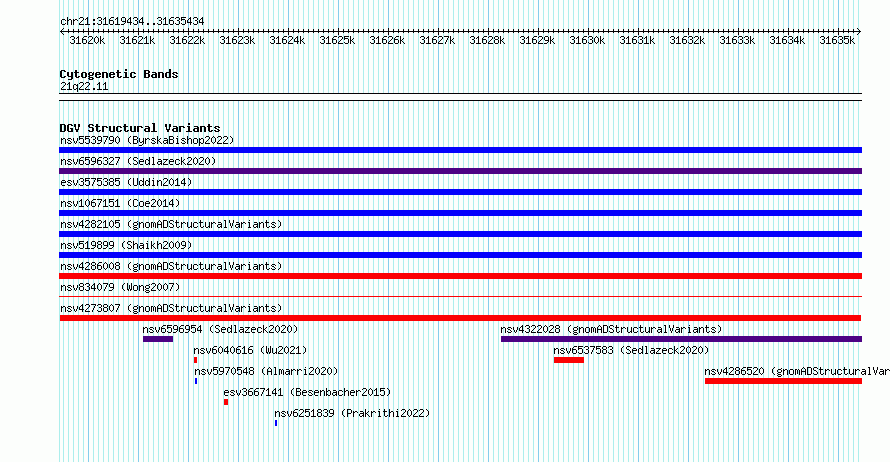The width and height of the screenshot is (890, 462).
Task: Click the 21q22.11 band label
Action: (x=84, y=86)
